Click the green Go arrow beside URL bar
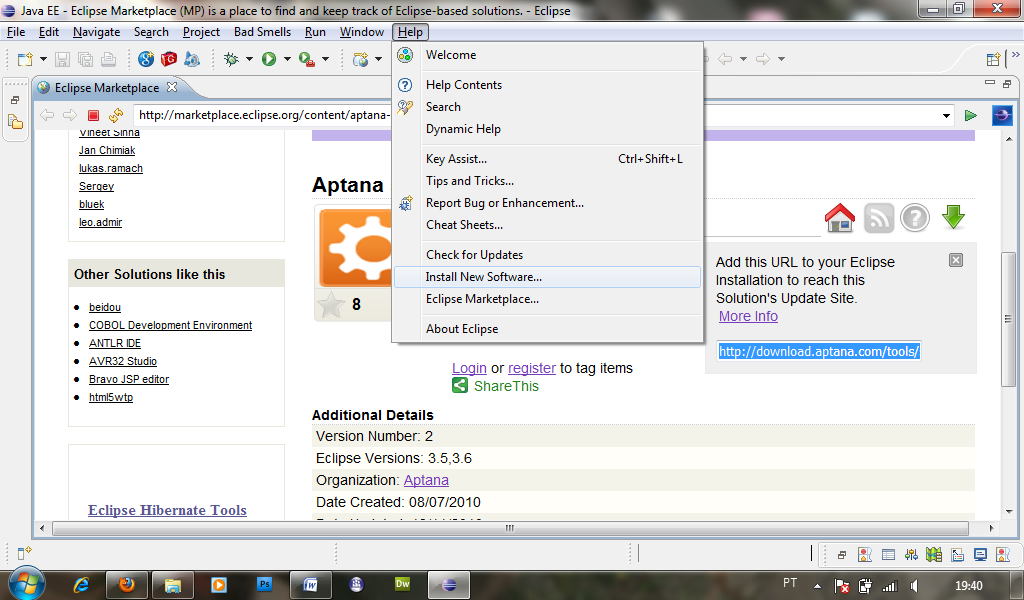The width and height of the screenshot is (1024, 600). (x=970, y=115)
